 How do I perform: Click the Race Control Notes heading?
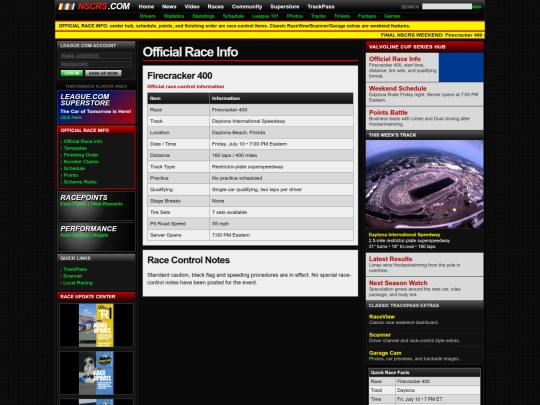[188, 260]
